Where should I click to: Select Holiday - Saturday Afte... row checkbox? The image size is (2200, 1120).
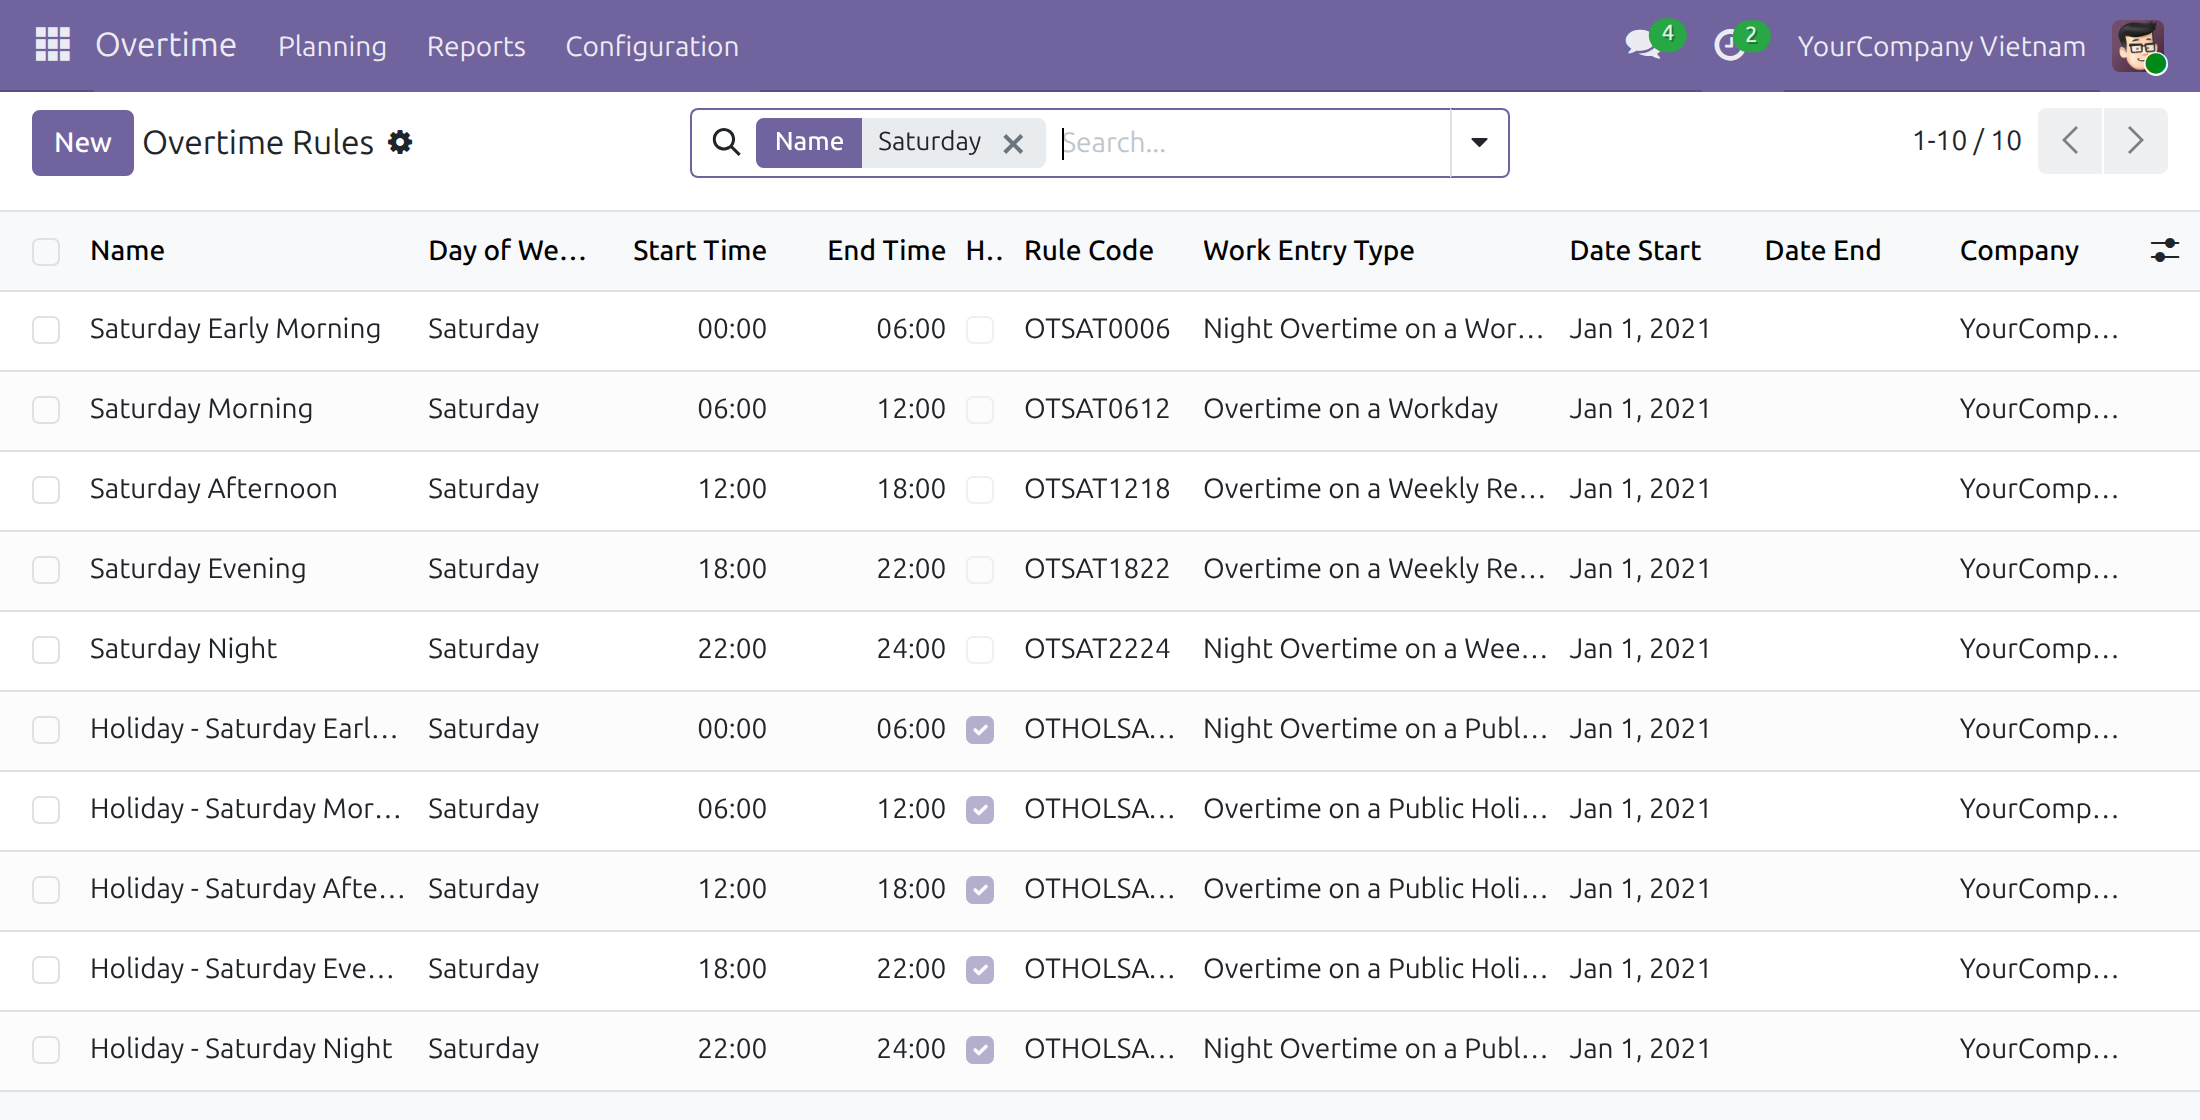pos(46,890)
